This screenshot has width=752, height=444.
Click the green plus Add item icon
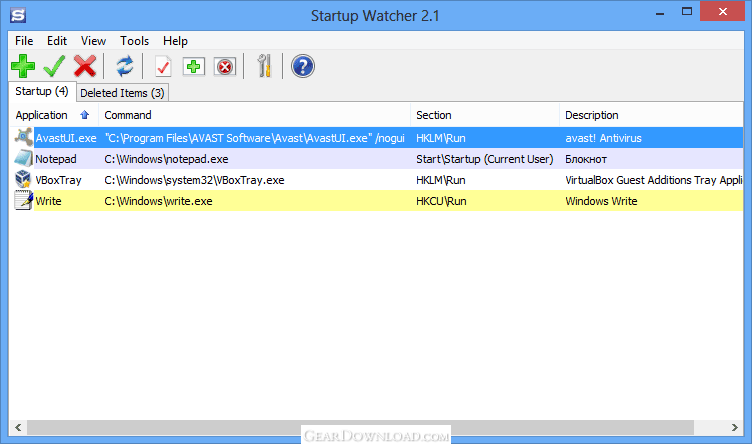23,67
